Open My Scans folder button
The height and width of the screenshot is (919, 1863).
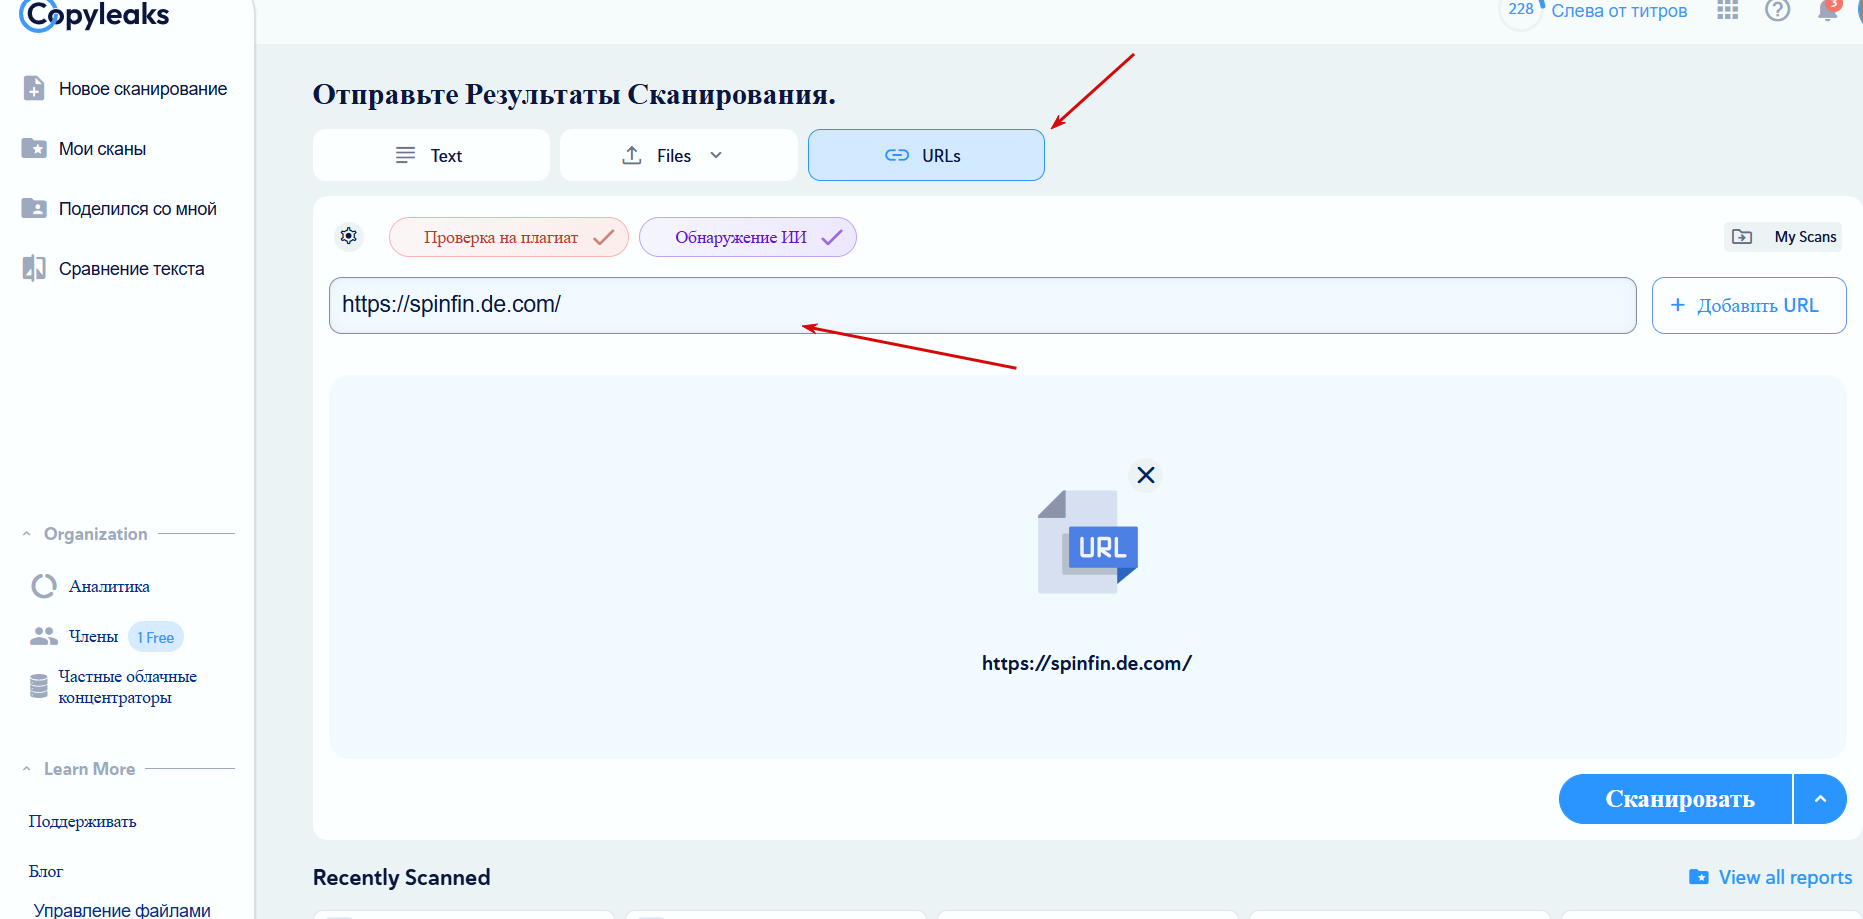coord(1783,237)
